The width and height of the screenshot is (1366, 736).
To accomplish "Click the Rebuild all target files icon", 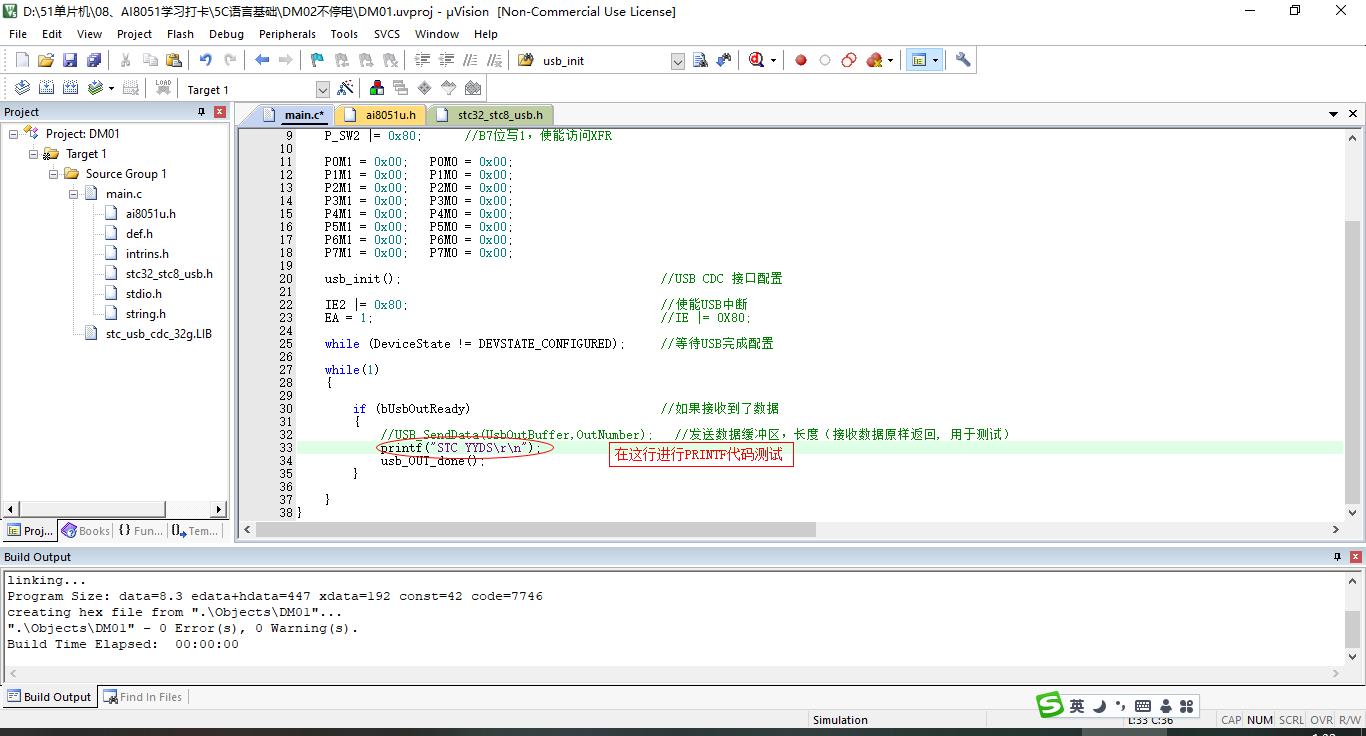I will pyautogui.click(x=71, y=89).
